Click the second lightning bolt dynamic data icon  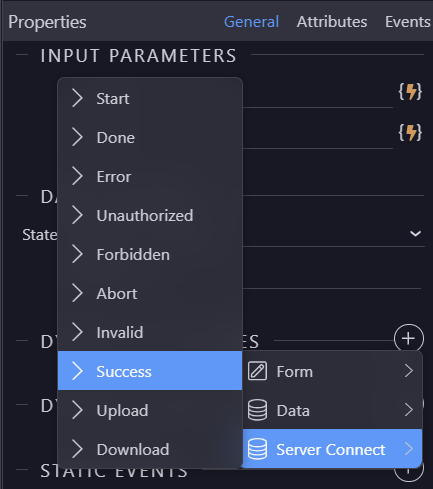tap(410, 132)
